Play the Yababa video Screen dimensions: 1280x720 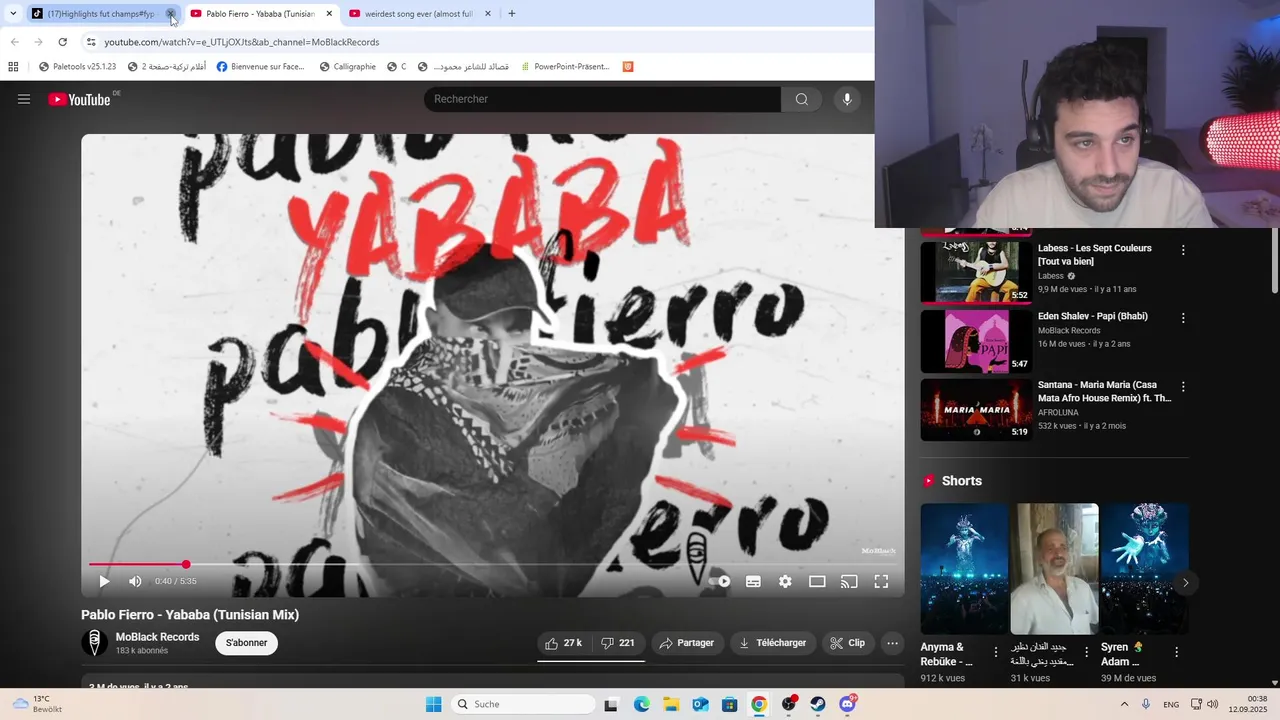[x=104, y=581]
